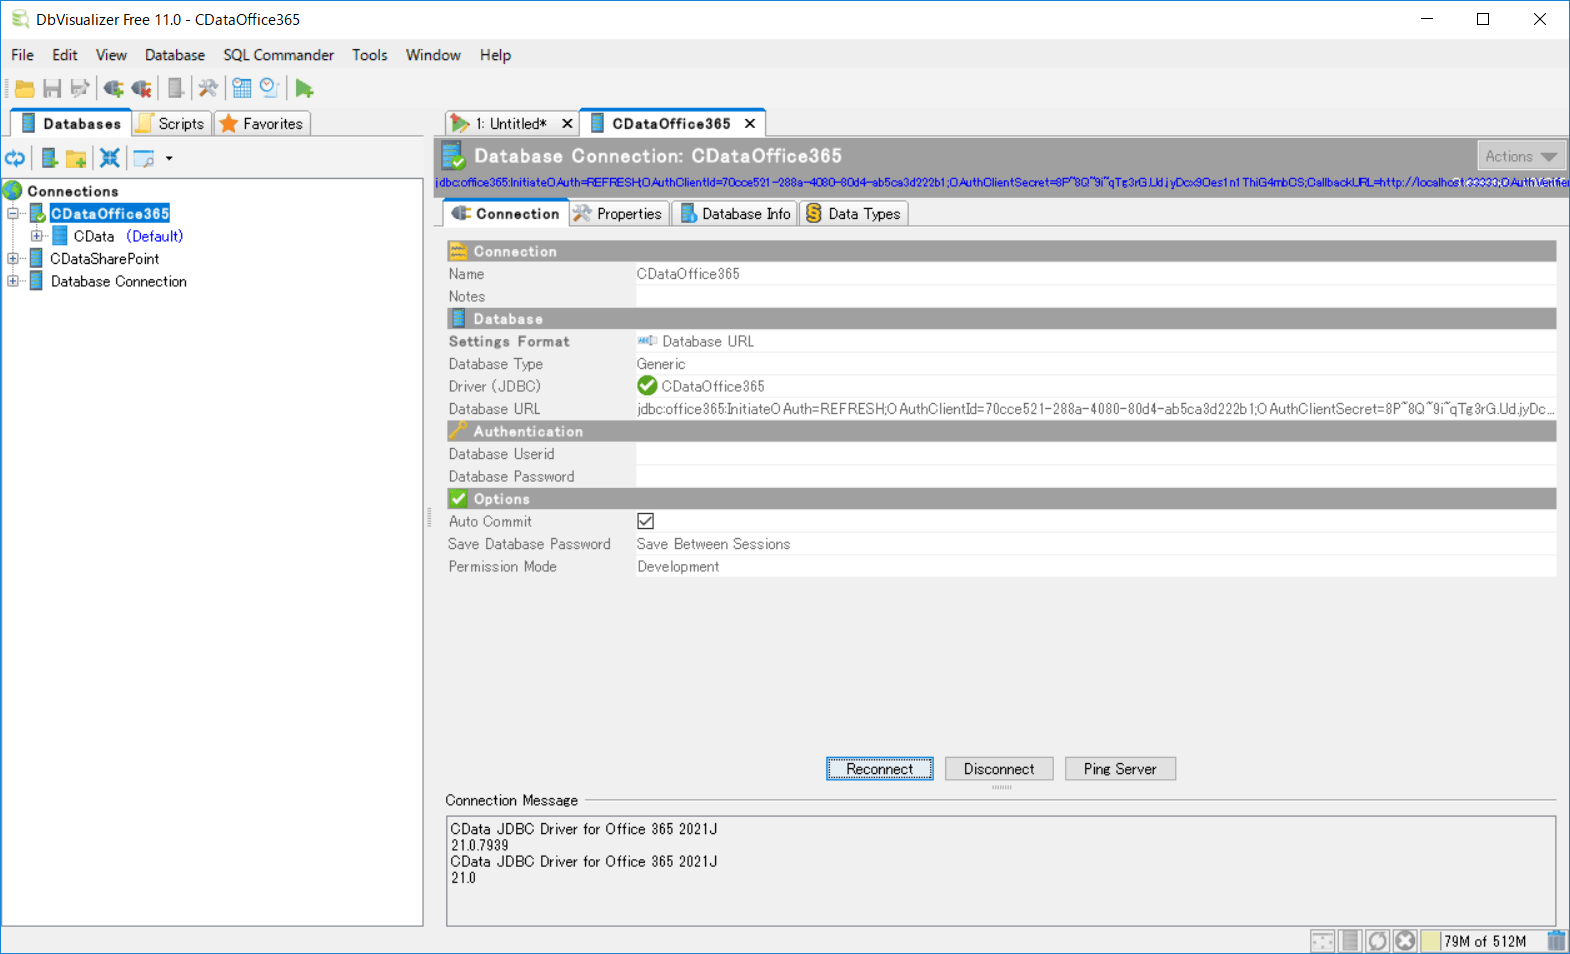Open the Database menu

pos(175,55)
